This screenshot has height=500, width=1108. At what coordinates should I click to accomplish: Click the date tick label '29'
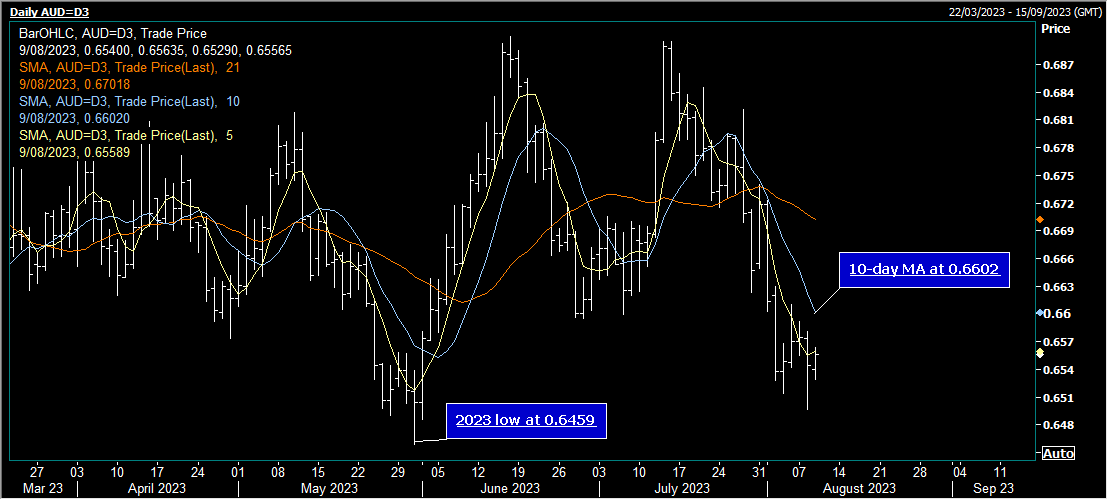(399, 472)
